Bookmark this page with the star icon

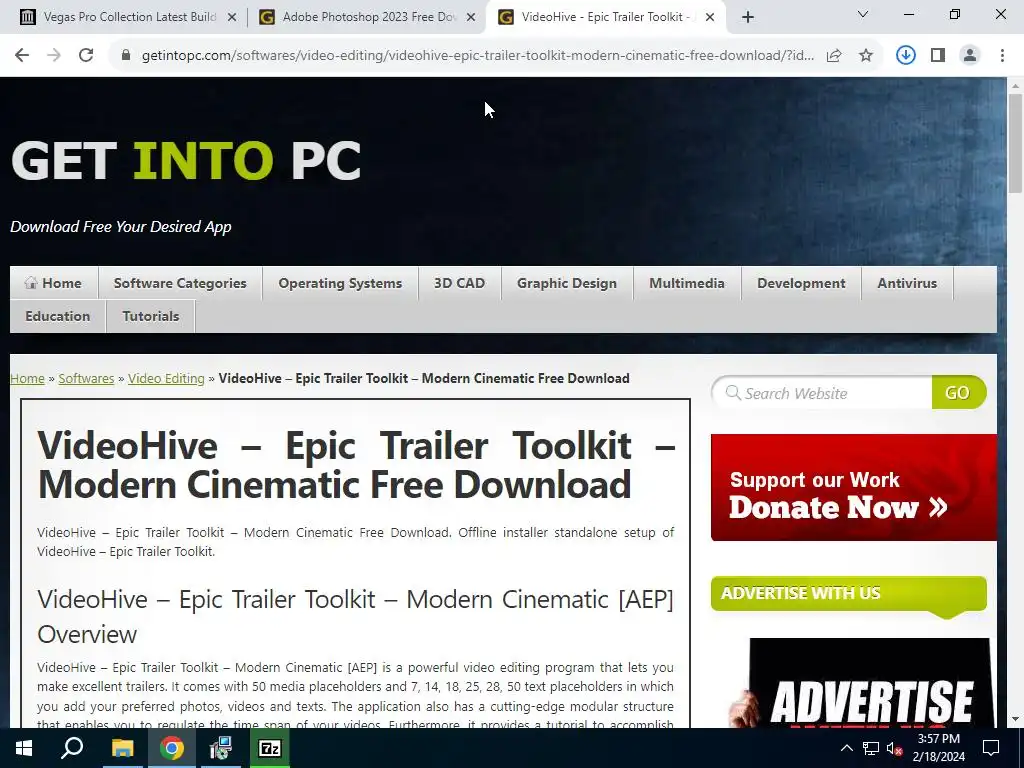tap(866, 56)
